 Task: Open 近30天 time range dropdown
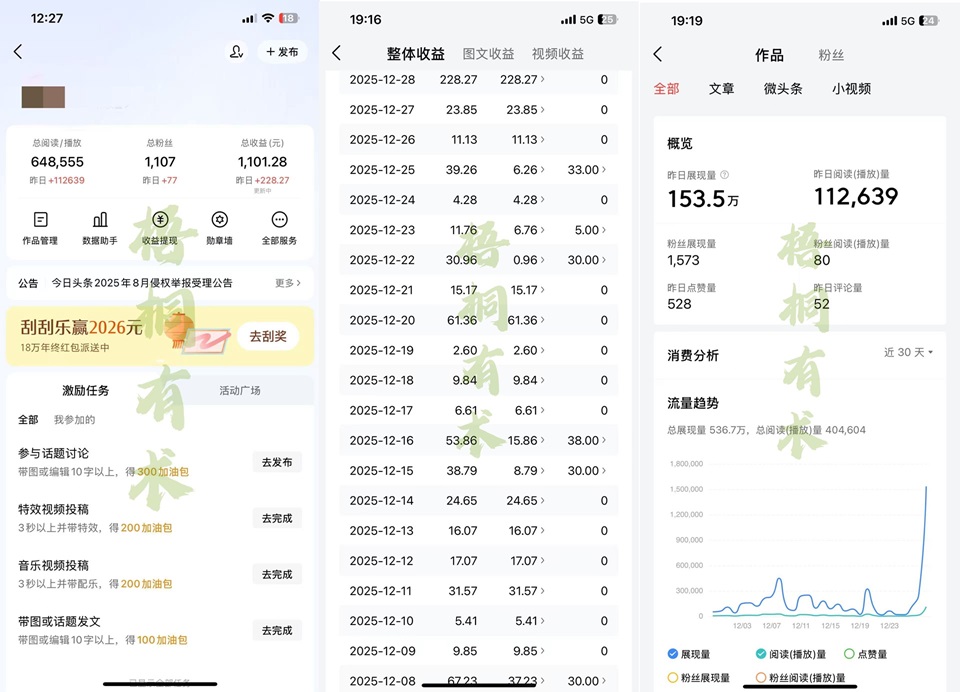[908, 353]
